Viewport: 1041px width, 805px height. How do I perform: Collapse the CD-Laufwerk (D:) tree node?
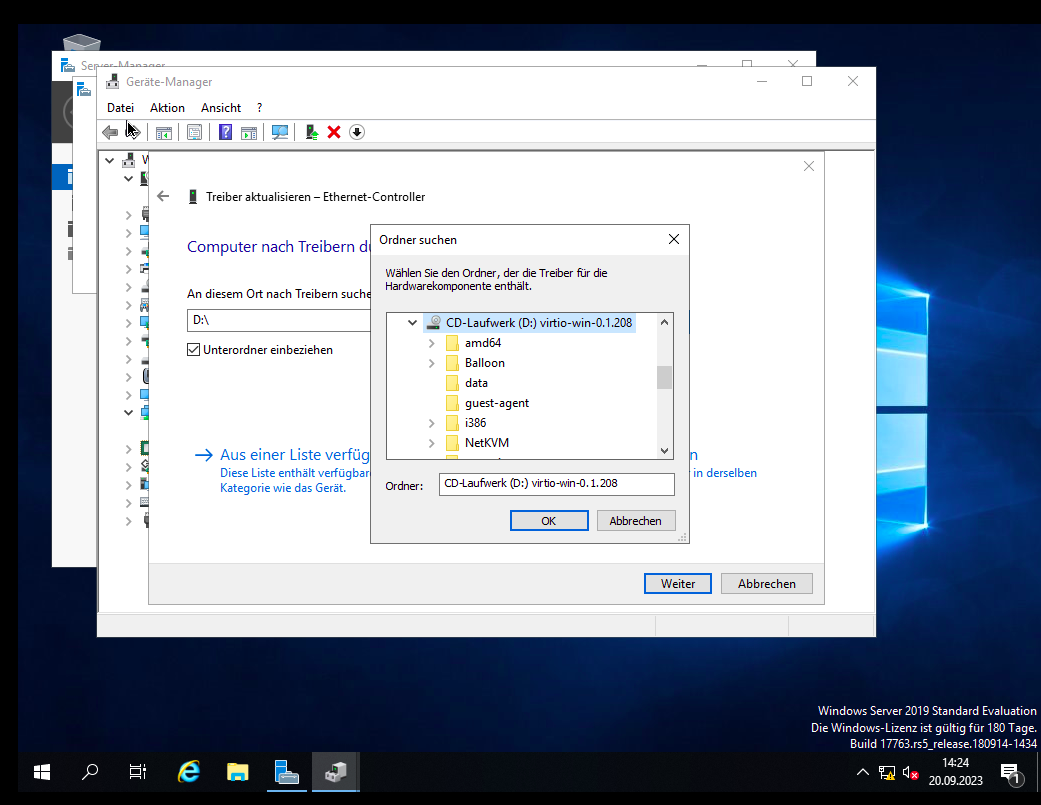point(412,323)
